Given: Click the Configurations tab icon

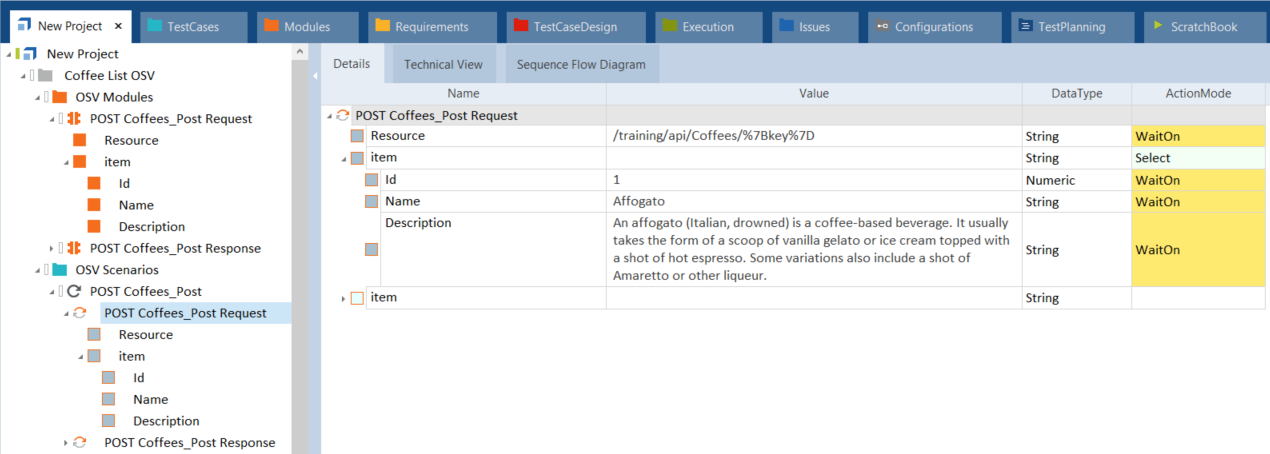Looking at the screenshot, I should point(881,27).
